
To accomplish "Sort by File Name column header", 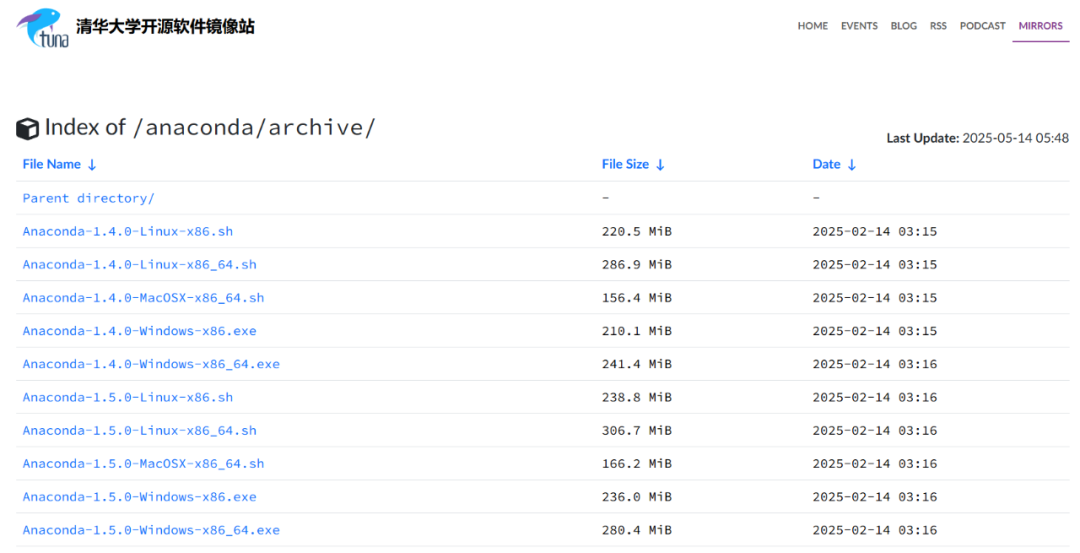I will [x=59, y=164].
